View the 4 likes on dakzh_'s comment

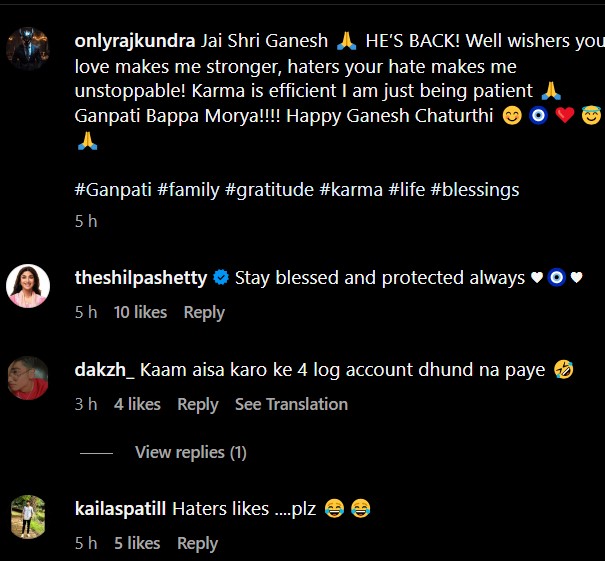point(137,404)
